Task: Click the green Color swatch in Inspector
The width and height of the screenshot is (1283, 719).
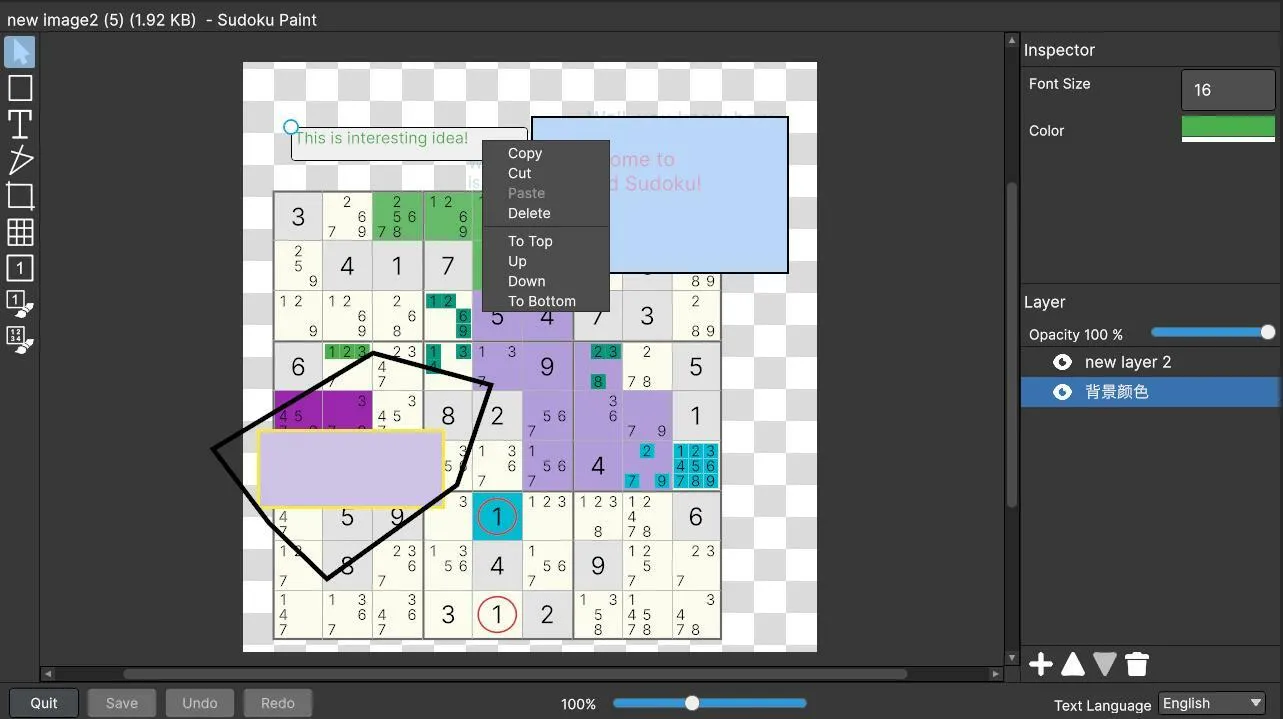Action: pyautogui.click(x=1228, y=127)
